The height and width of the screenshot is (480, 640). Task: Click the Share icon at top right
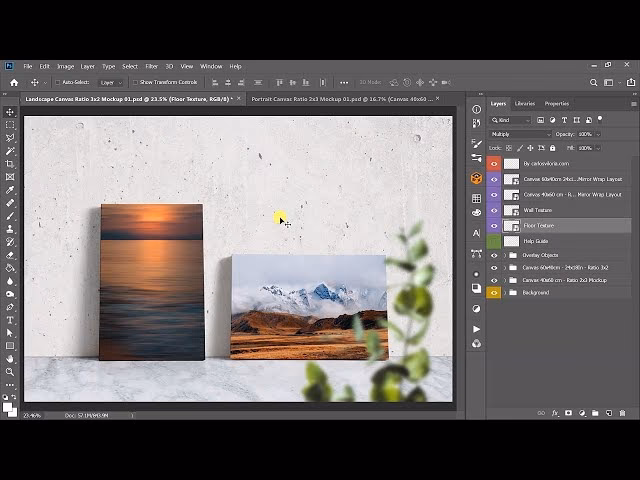coord(631,82)
